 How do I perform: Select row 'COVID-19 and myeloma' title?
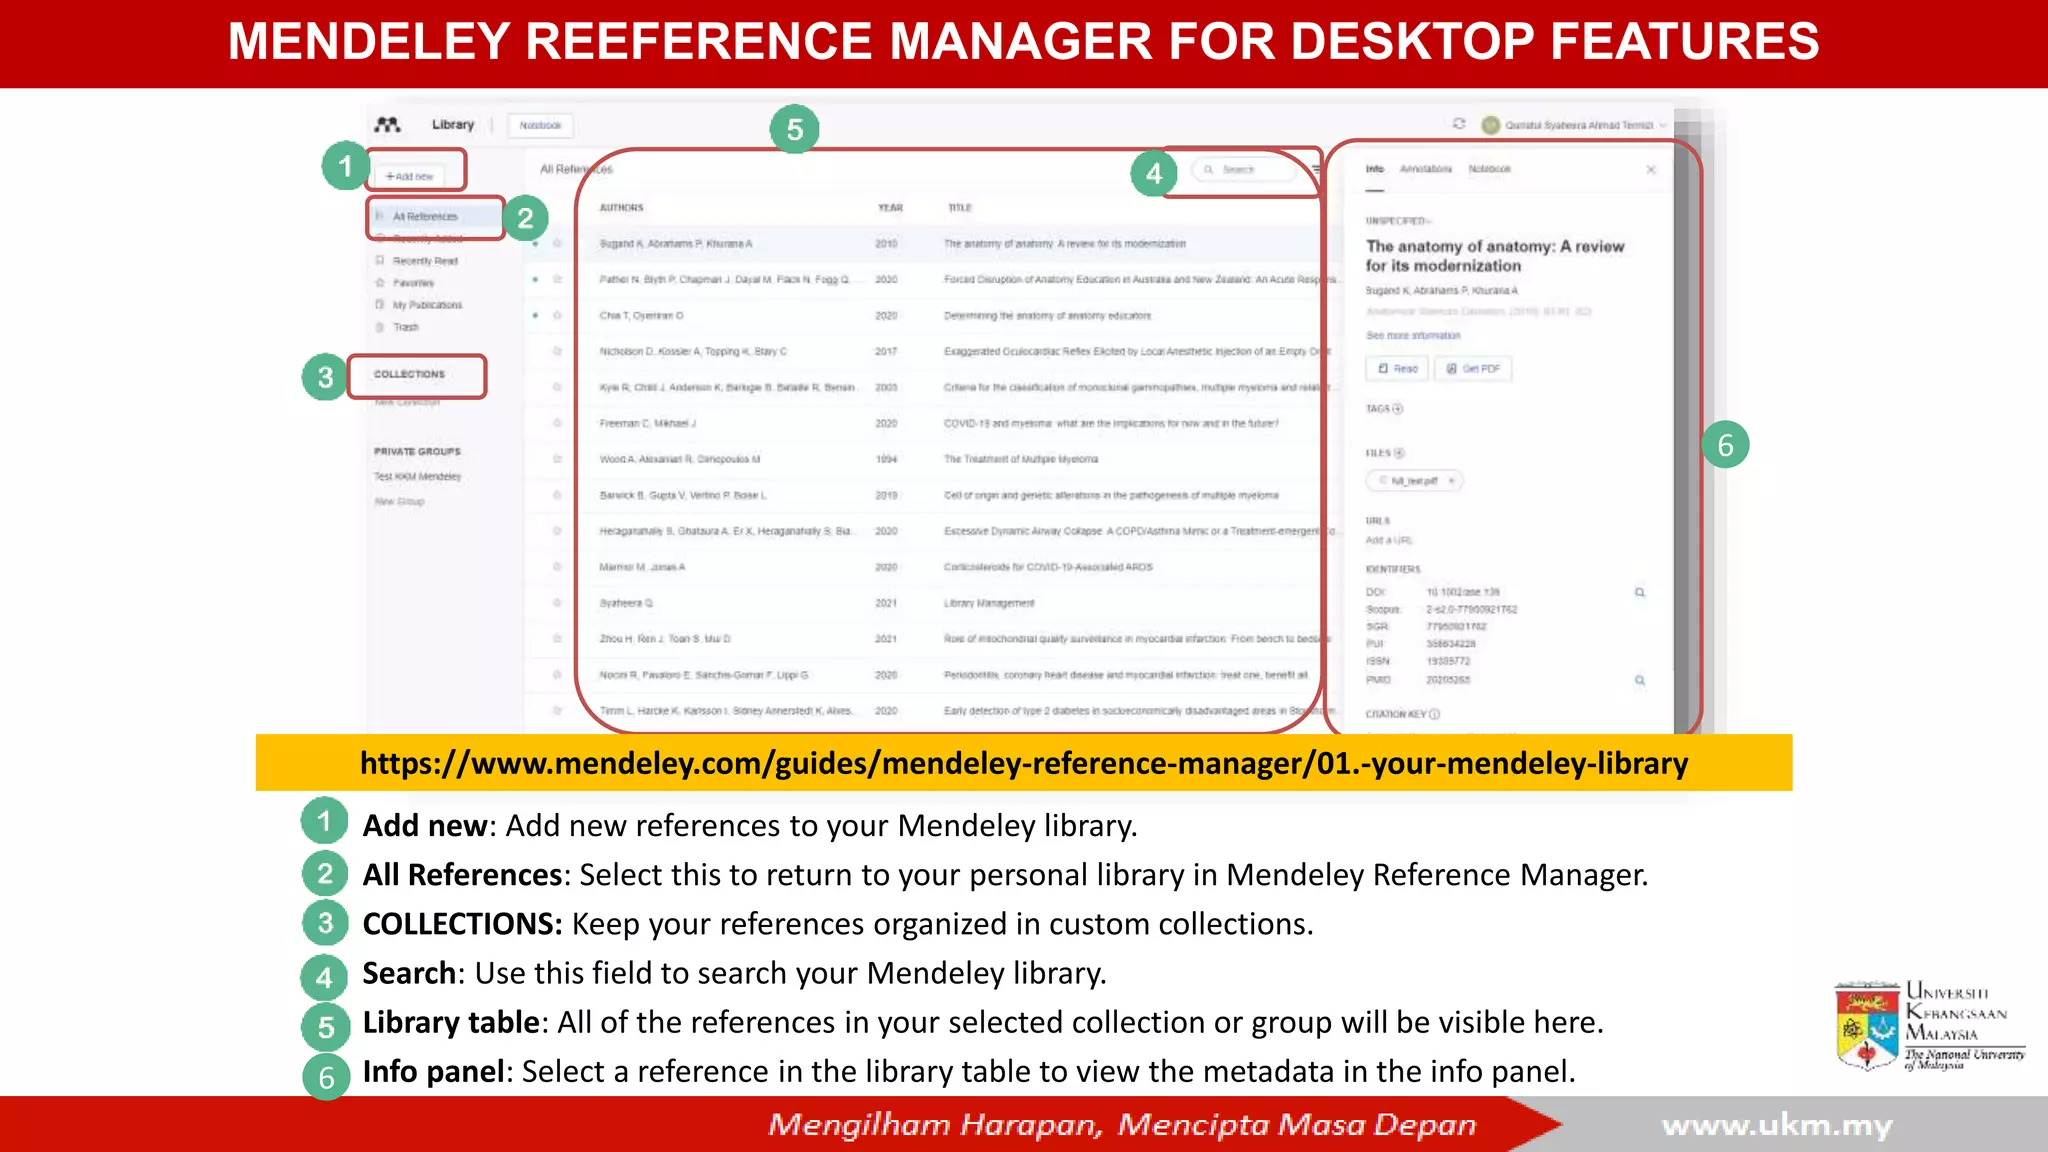point(1110,423)
